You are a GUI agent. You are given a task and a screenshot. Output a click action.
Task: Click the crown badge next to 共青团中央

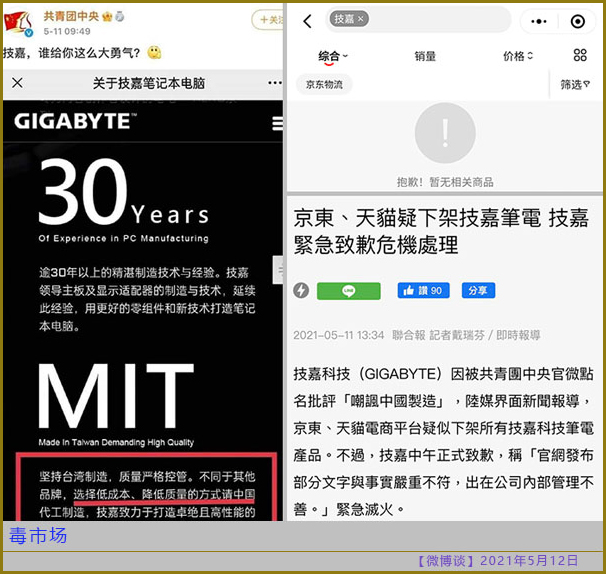click(107, 16)
